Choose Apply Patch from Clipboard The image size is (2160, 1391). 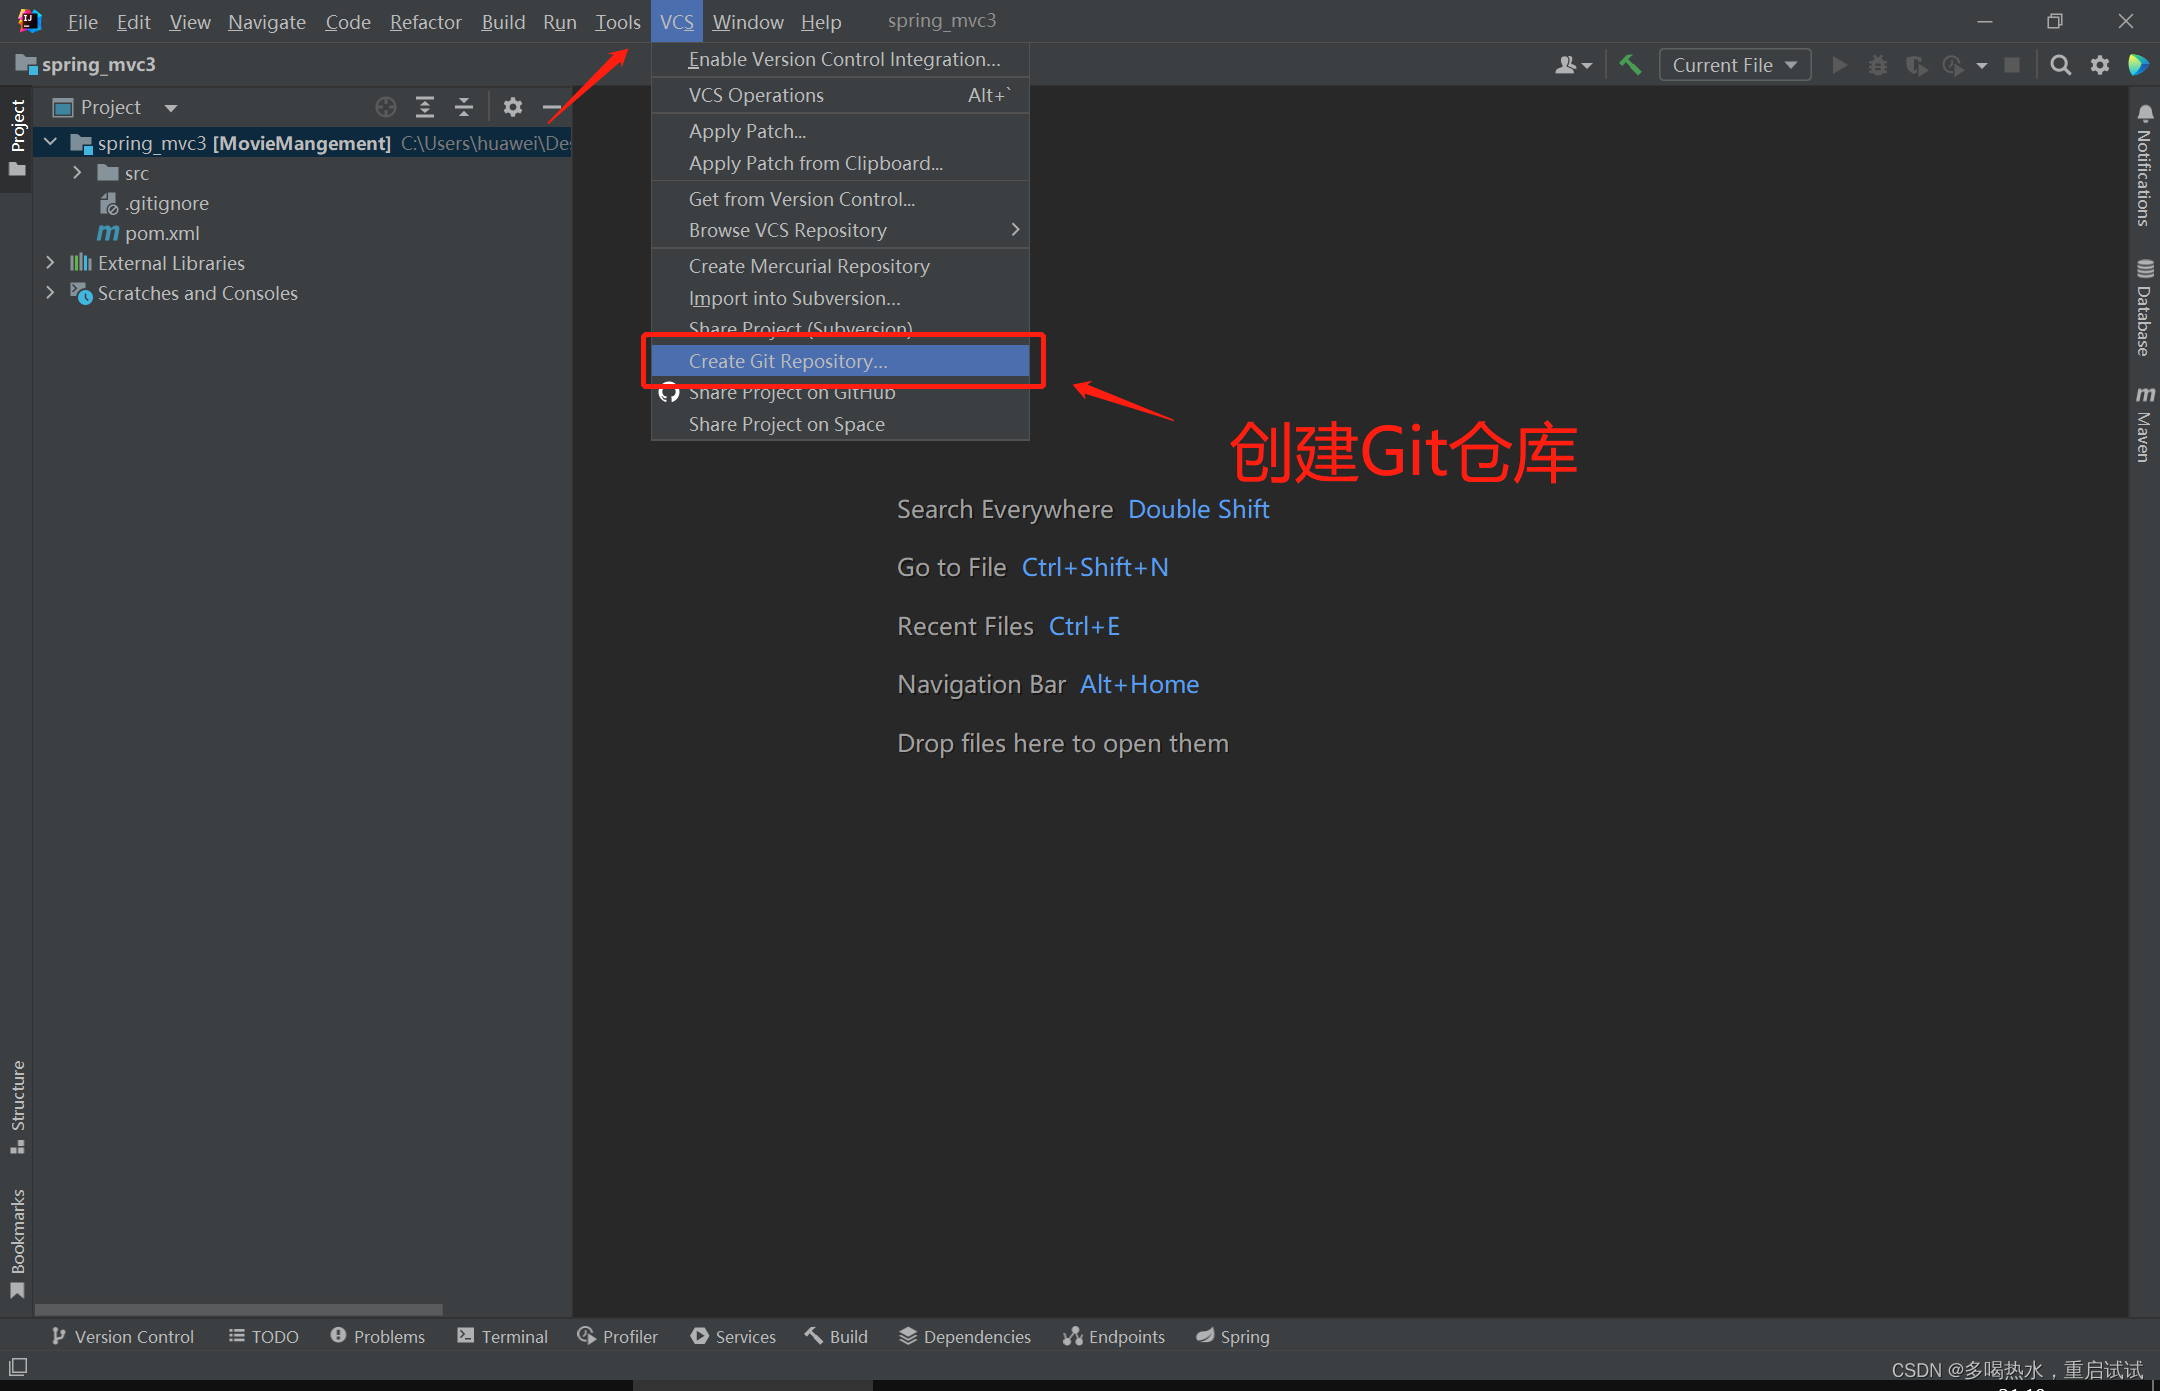(x=840, y=163)
